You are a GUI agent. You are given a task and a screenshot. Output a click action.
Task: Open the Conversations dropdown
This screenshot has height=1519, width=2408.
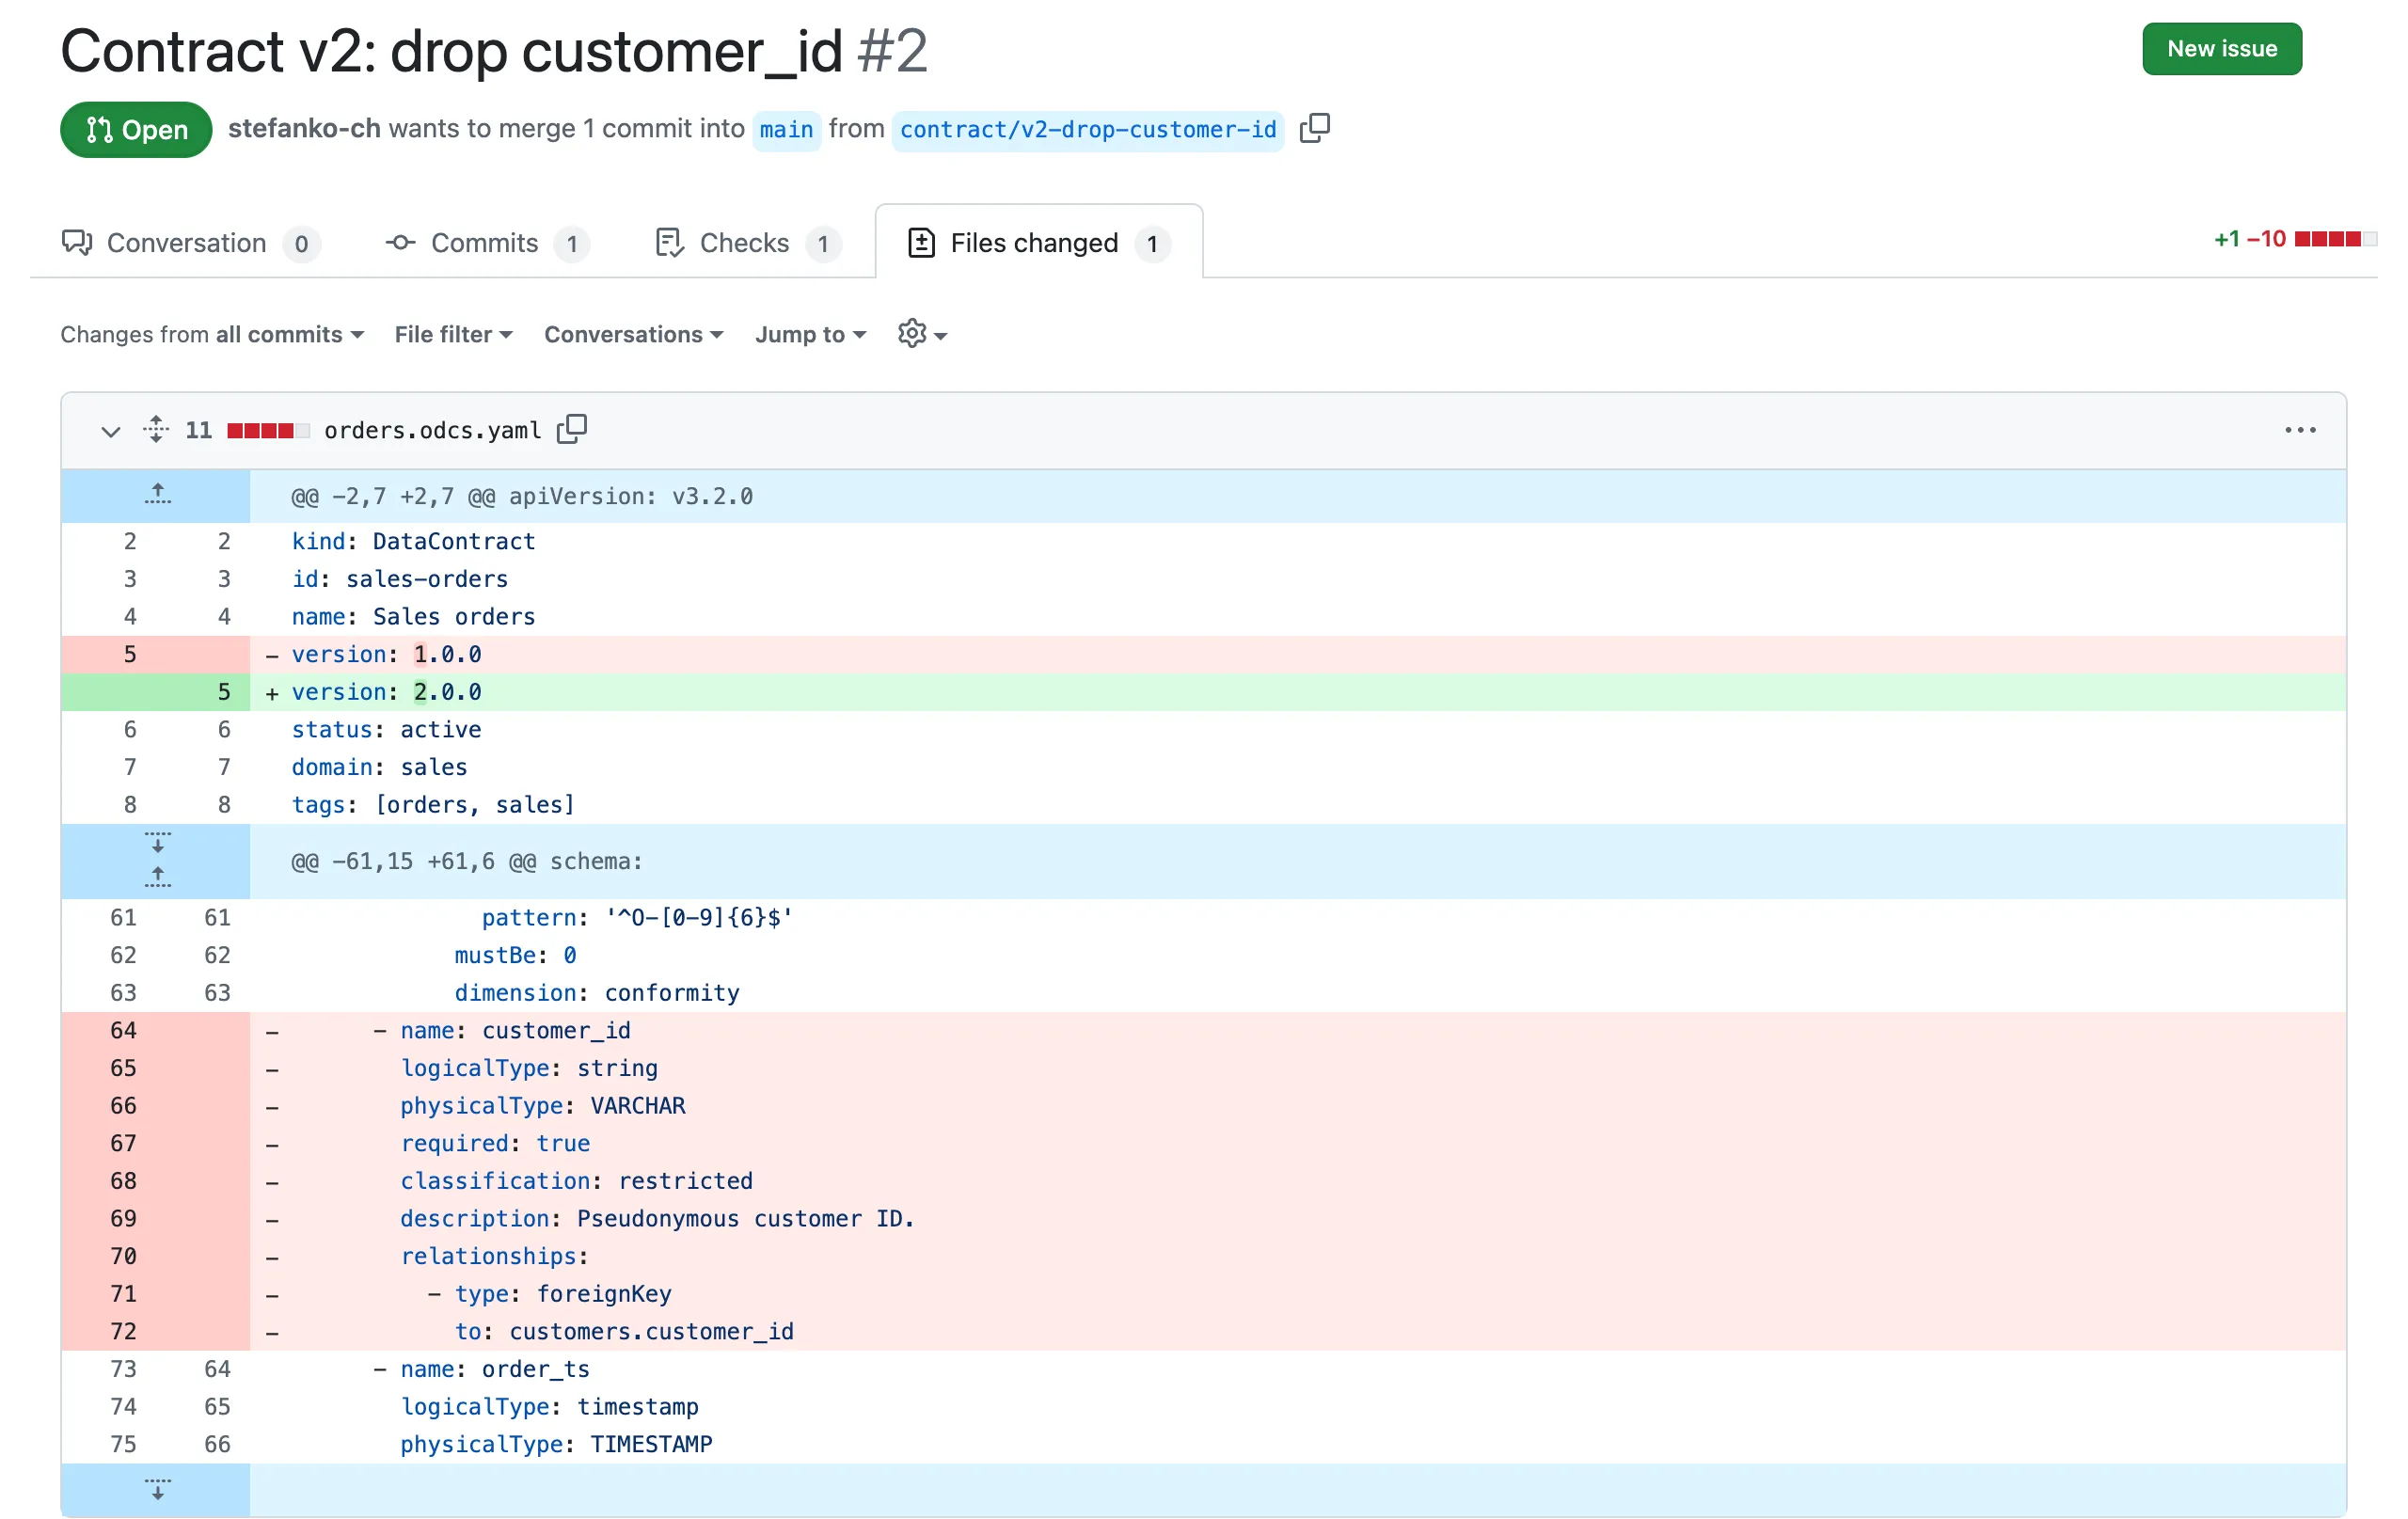634,334
